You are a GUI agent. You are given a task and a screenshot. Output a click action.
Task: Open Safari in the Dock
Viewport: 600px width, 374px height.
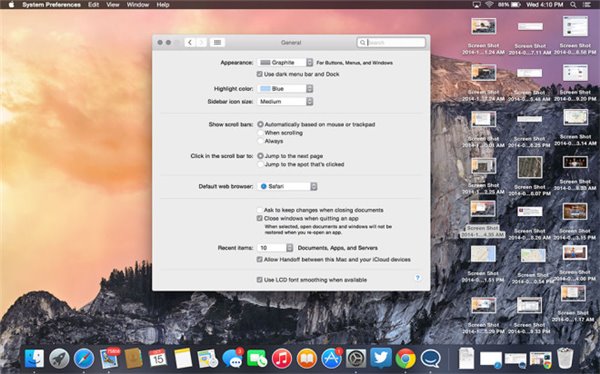(84, 359)
